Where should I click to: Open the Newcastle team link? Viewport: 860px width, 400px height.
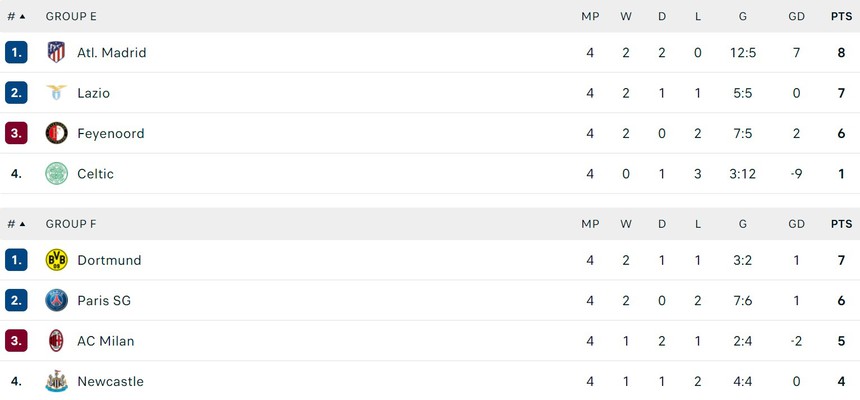click(x=110, y=382)
